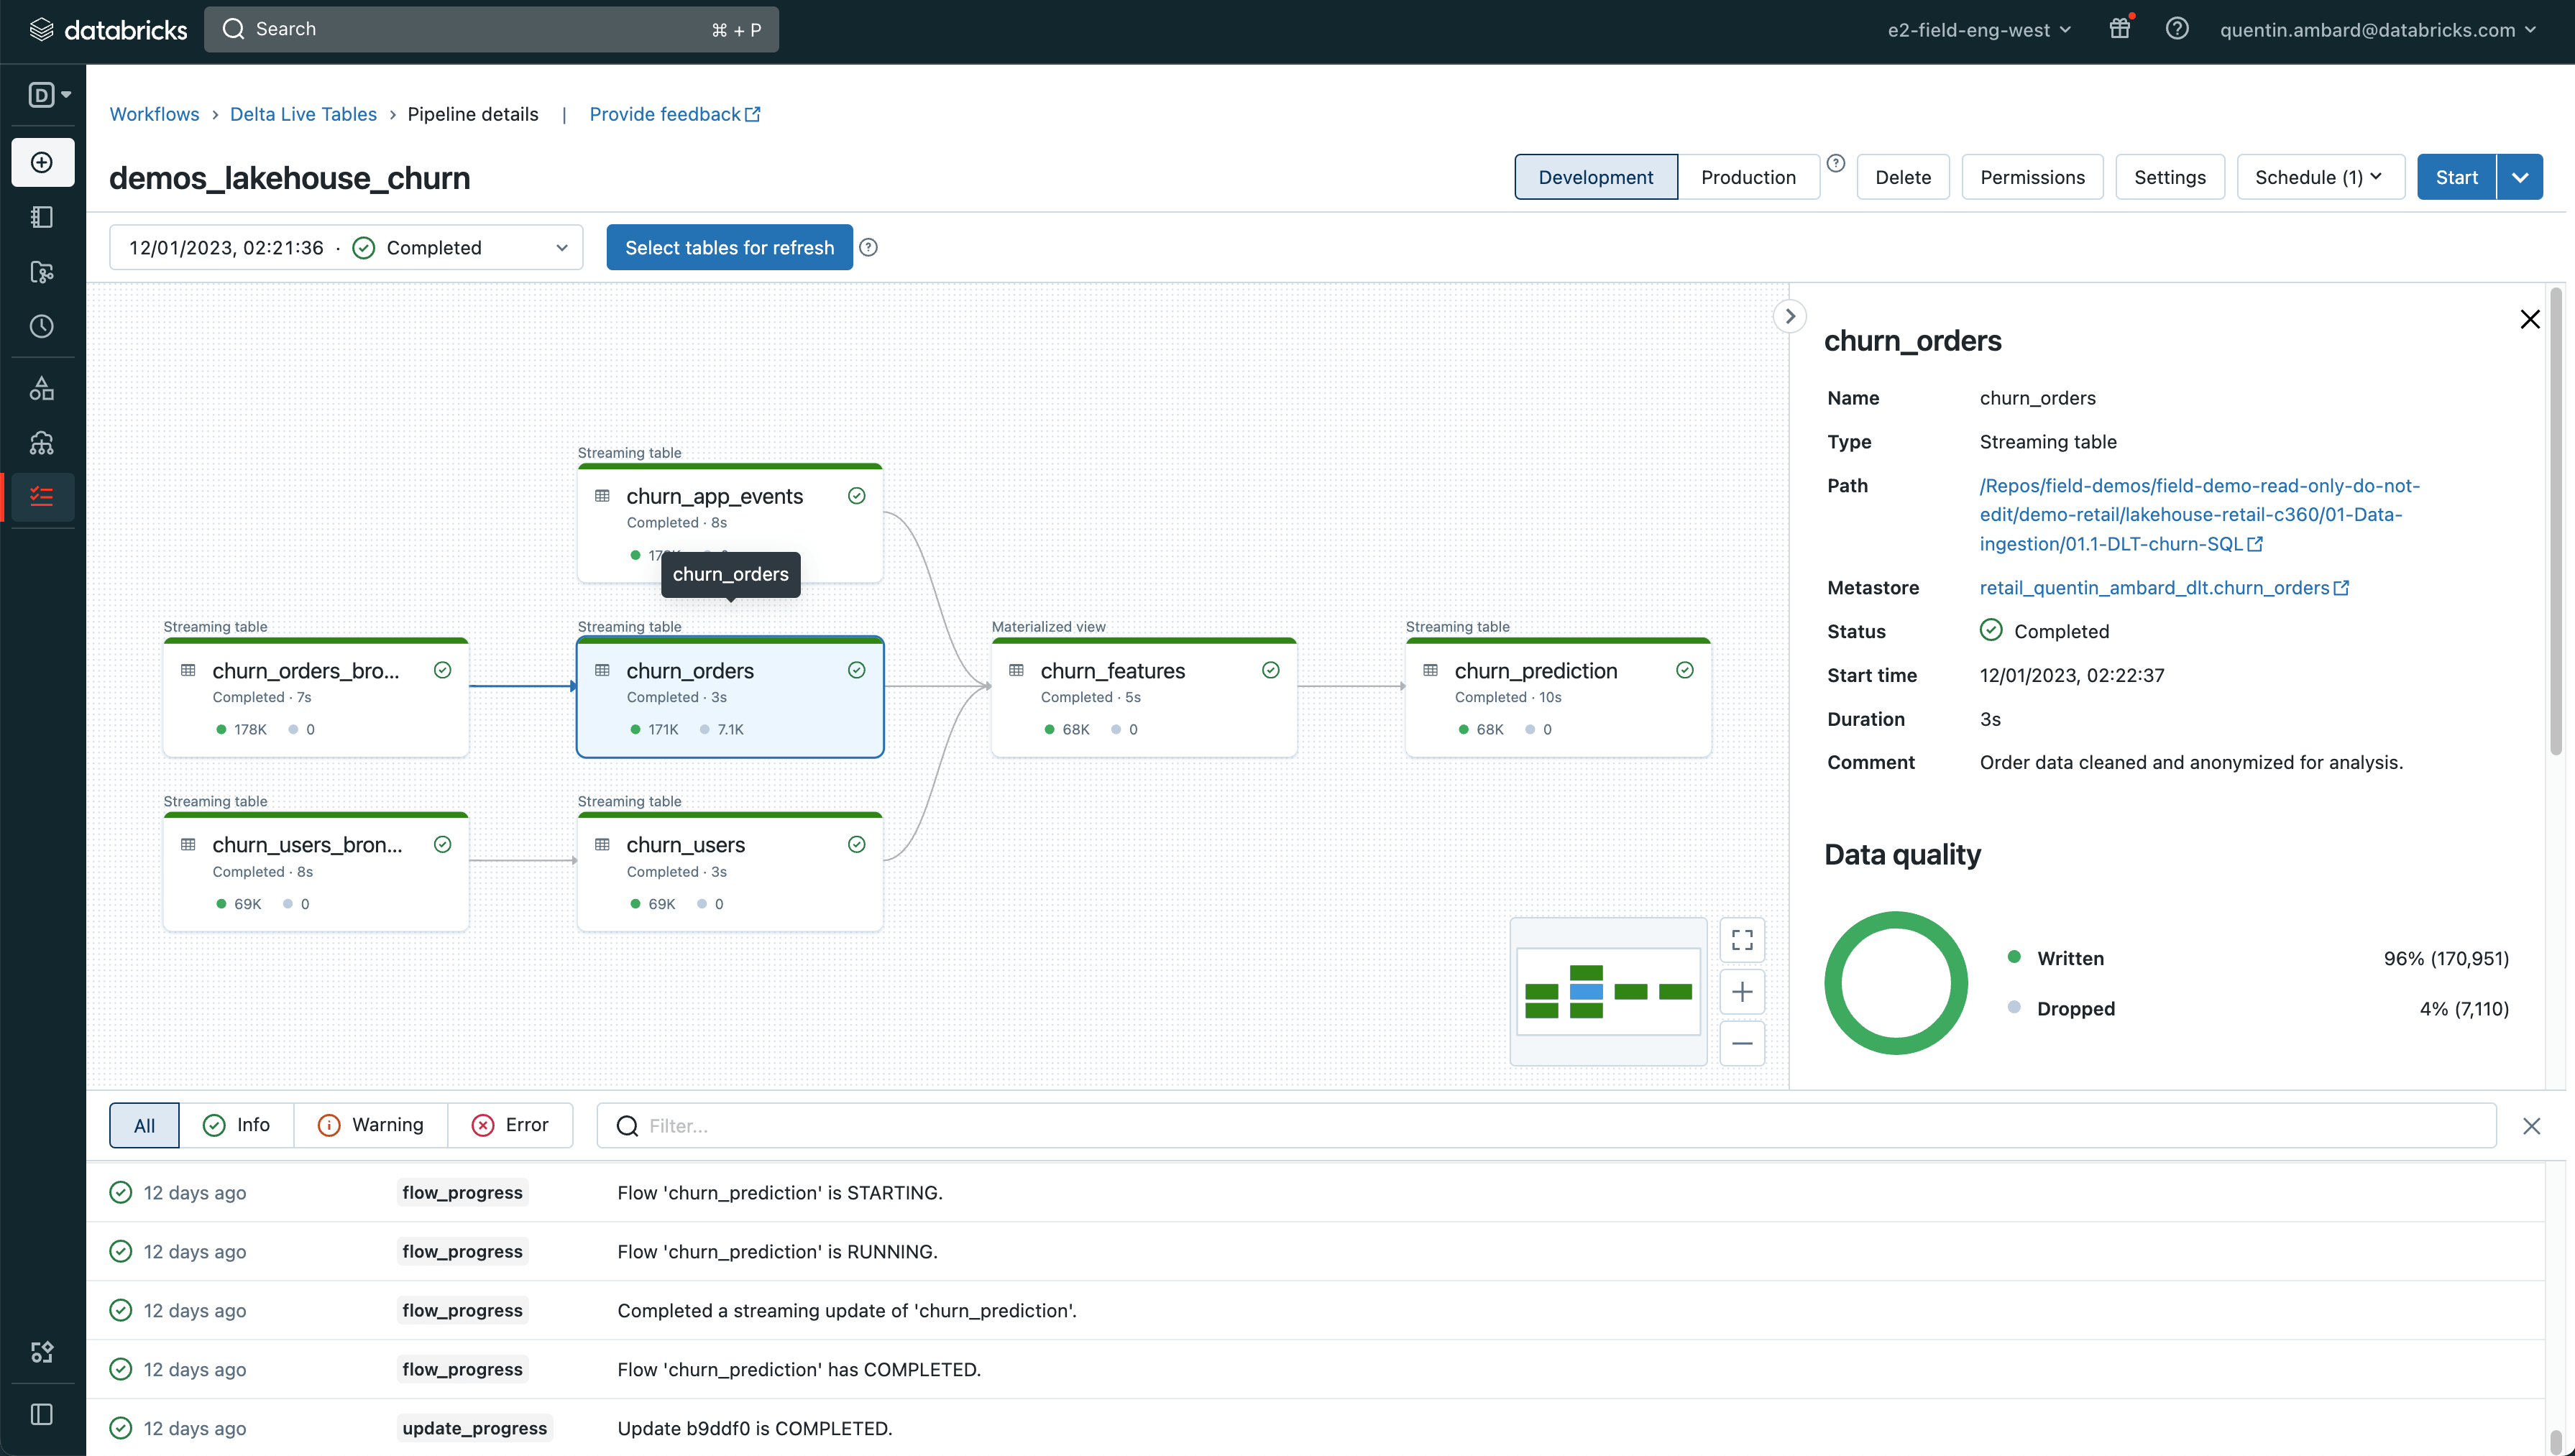
Task: Fit pipeline graph to view icon
Action: point(1742,939)
